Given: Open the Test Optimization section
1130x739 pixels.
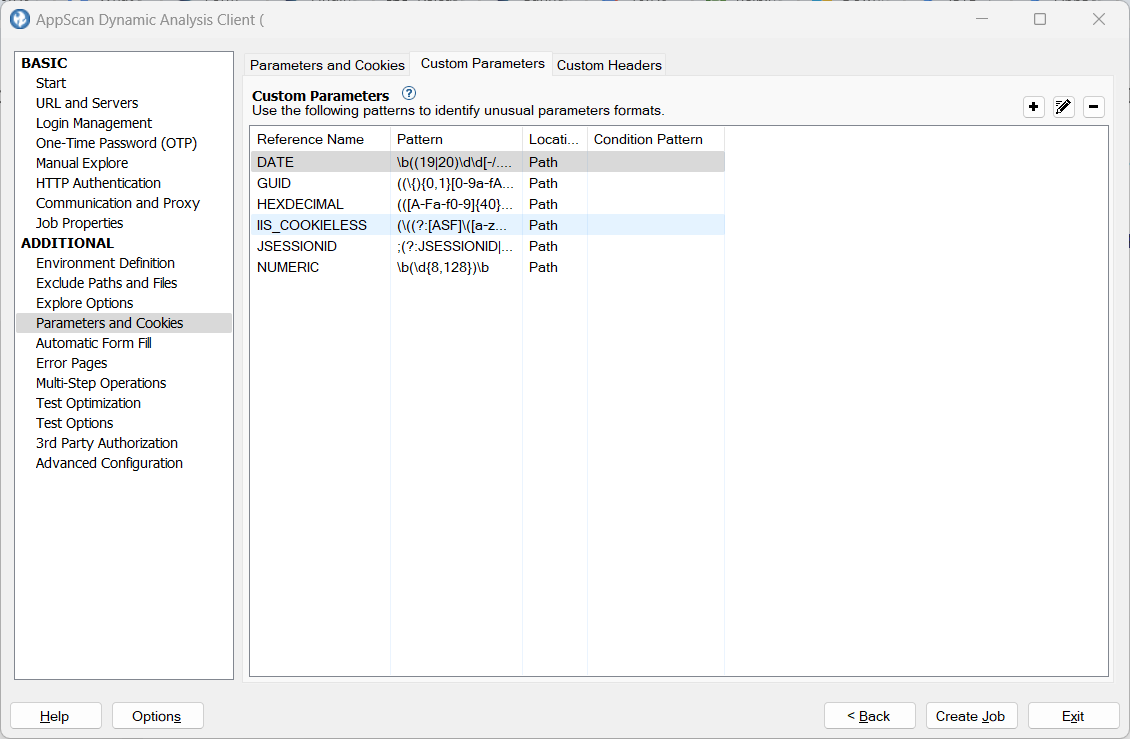Looking at the screenshot, I should (88, 402).
